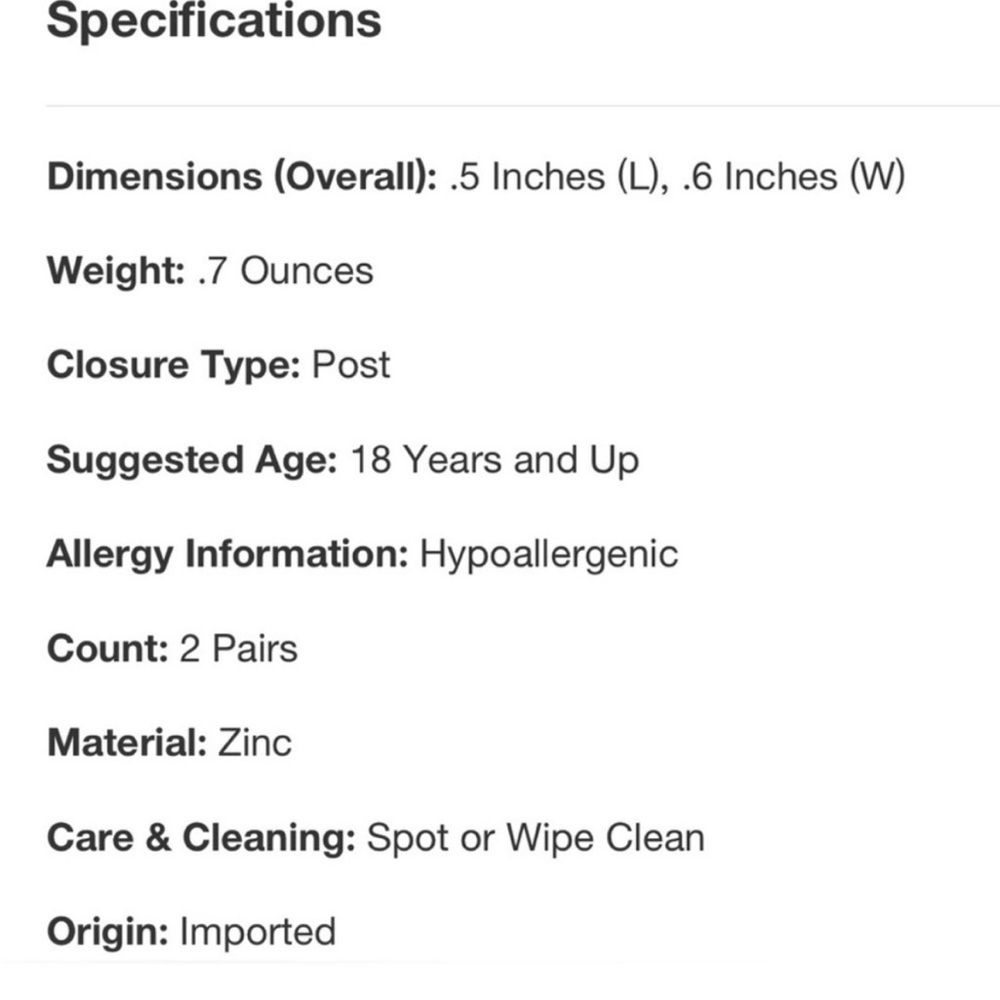This screenshot has width=1000, height=1000.
Task: Click the 2 Pairs value
Action: point(239,649)
